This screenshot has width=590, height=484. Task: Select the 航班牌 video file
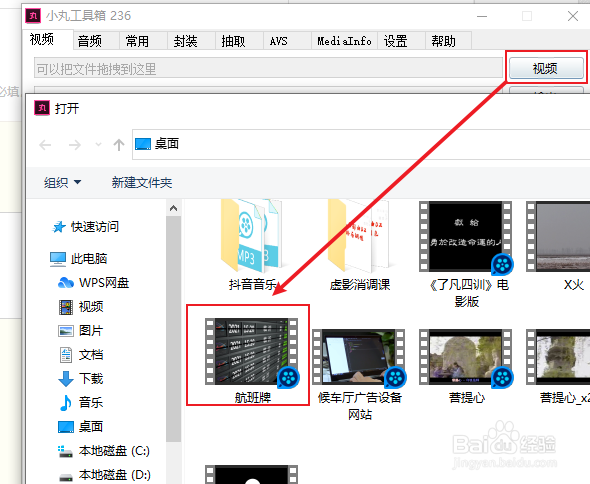252,361
